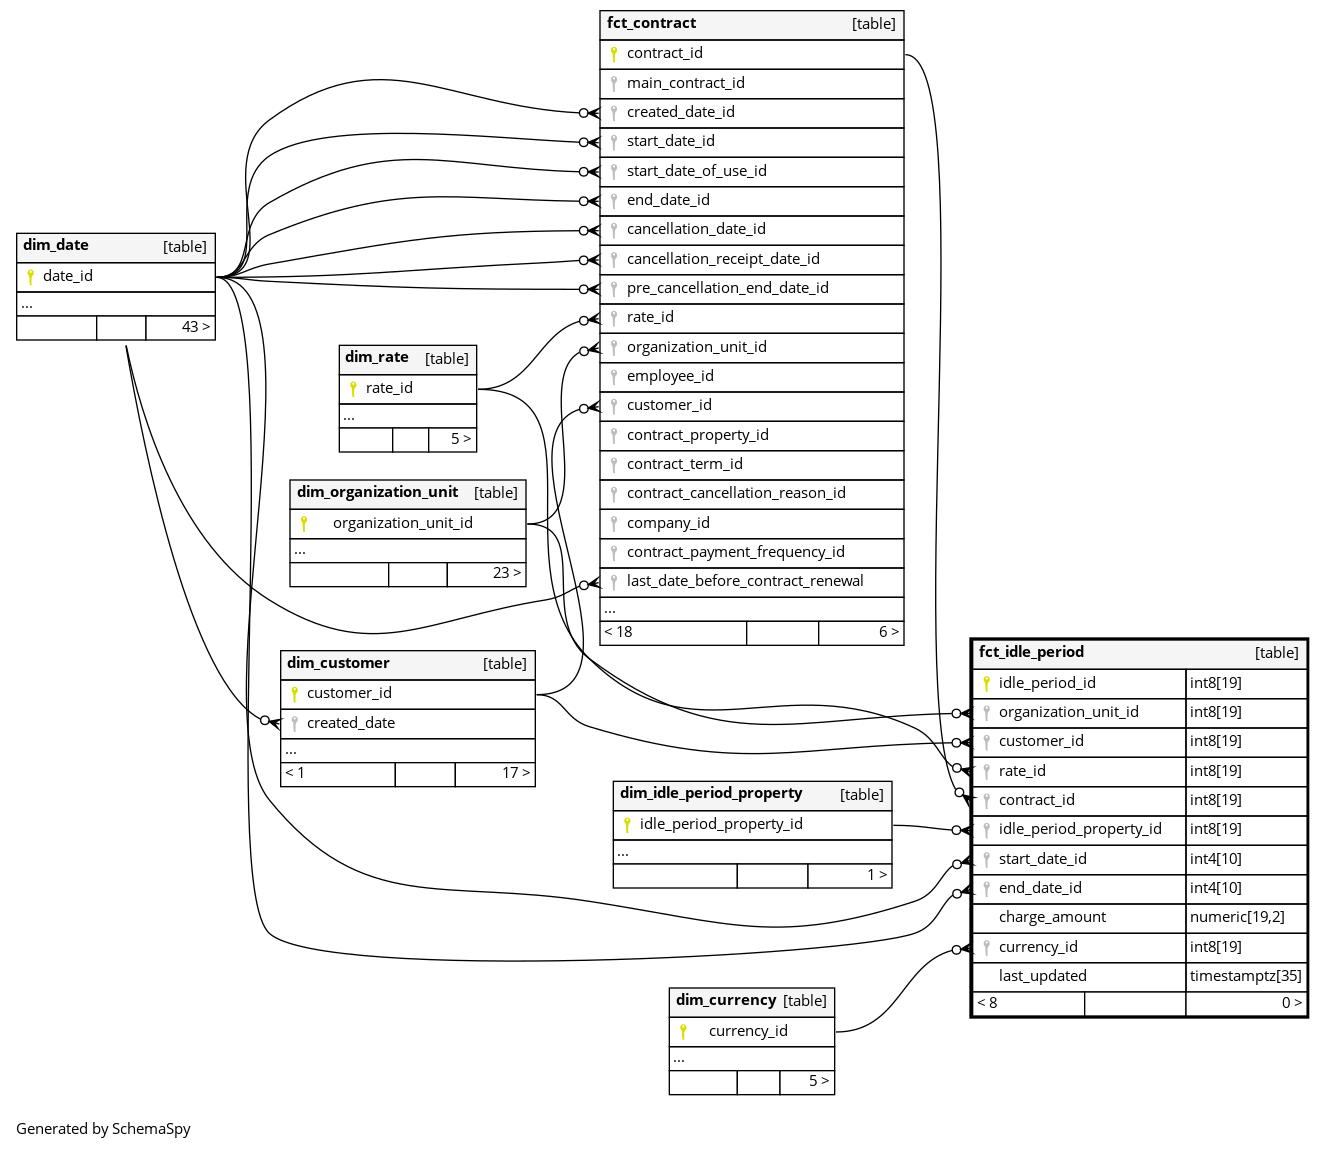Expand the dim_currency ellipsis row

679,1058
